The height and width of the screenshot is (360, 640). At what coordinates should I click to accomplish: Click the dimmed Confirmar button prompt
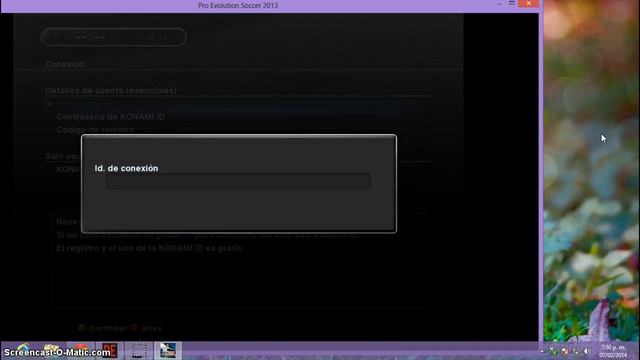click(103, 328)
